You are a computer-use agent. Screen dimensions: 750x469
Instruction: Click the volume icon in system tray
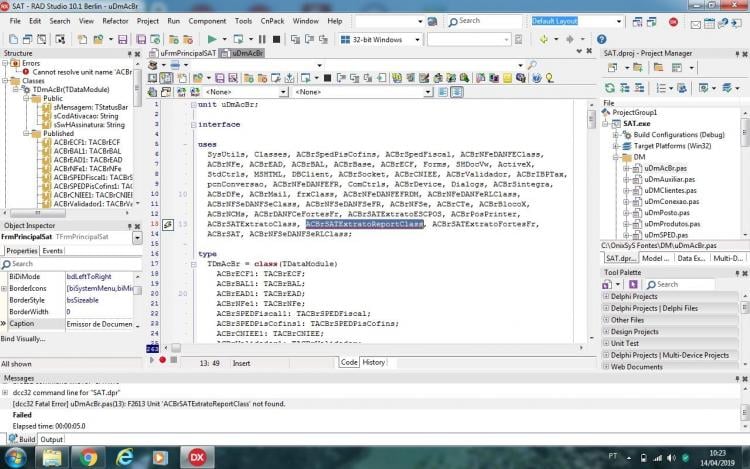click(x=671, y=458)
